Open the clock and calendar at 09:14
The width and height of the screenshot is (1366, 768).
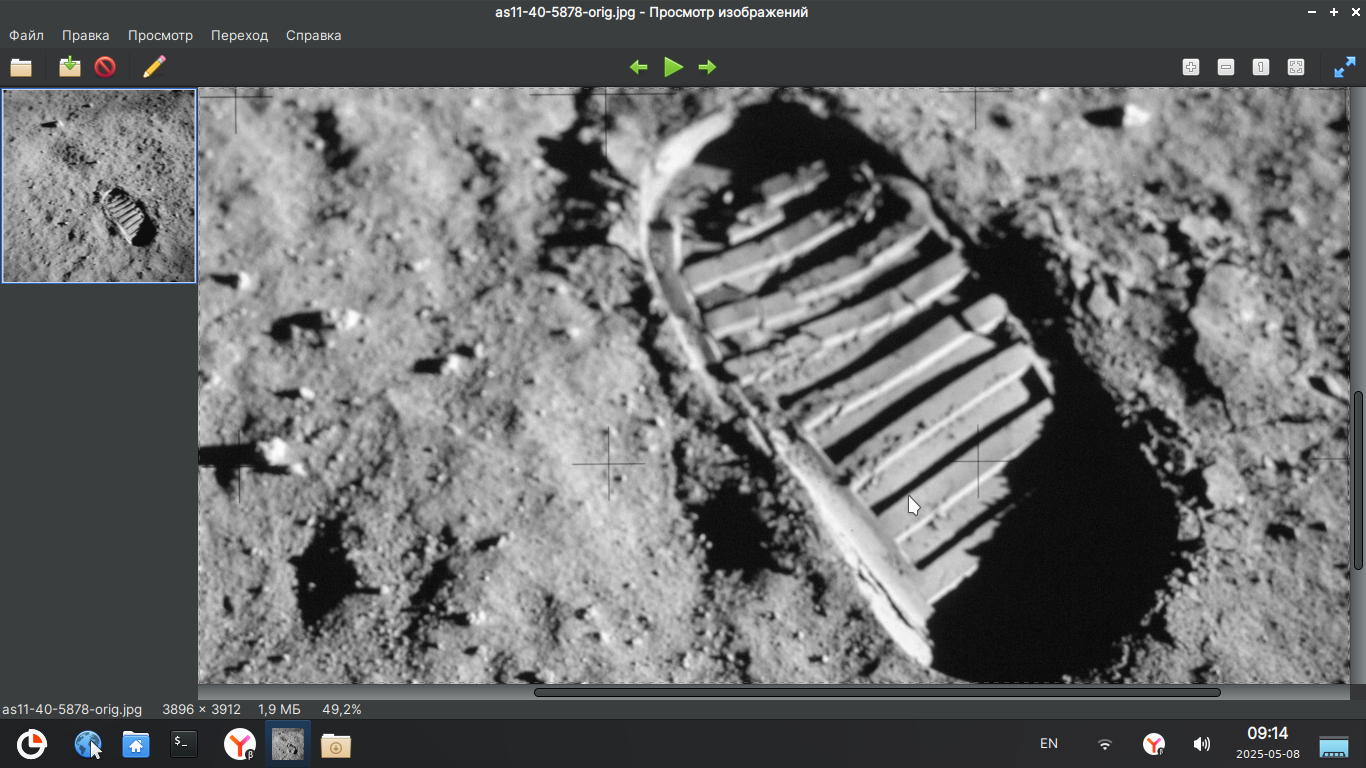(x=1267, y=742)
